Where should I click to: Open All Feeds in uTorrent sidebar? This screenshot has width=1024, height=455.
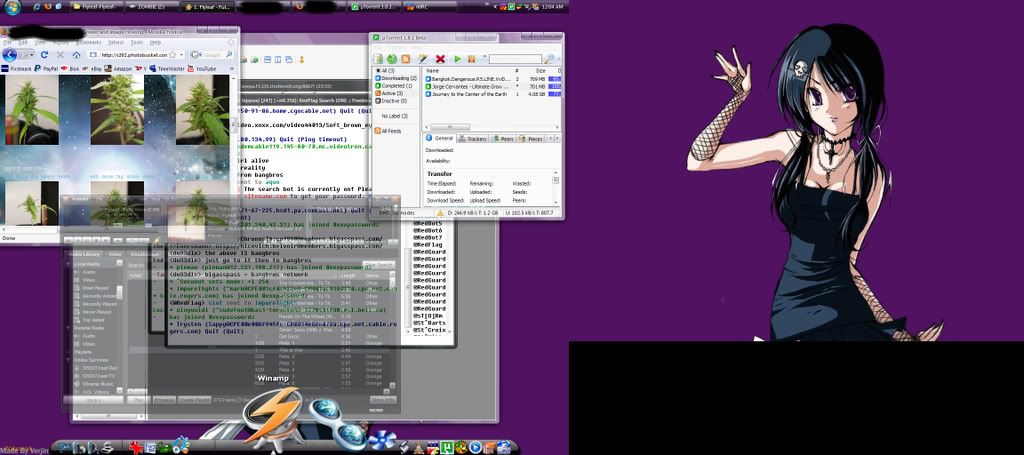tap(388, 131)
